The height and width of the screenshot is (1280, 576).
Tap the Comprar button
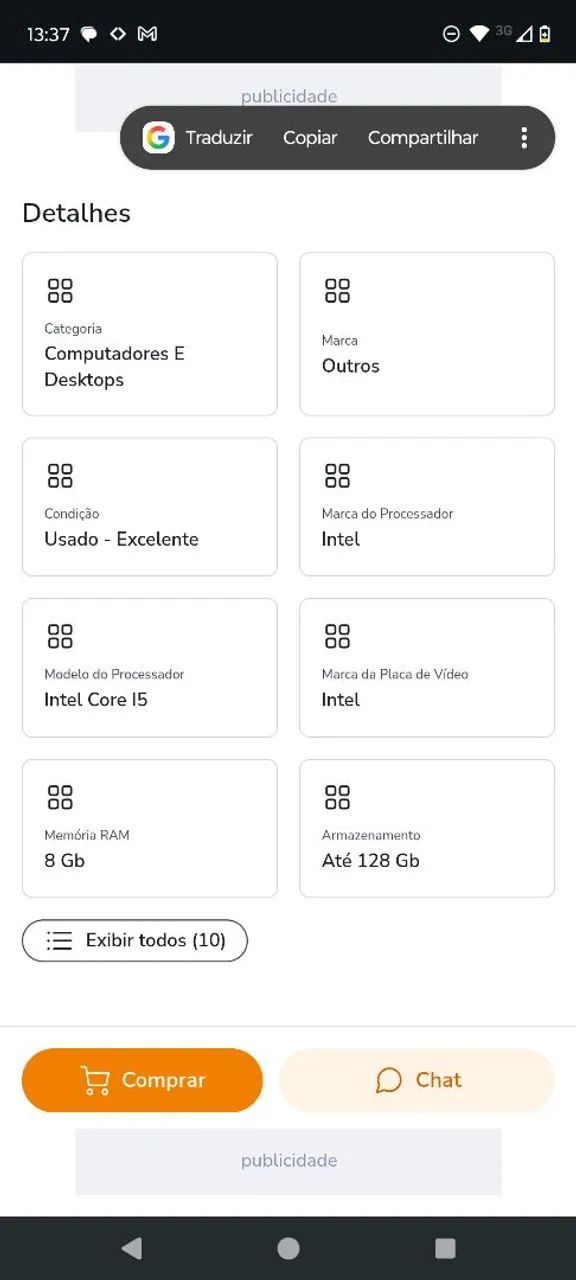click(x=142, y=1080)
